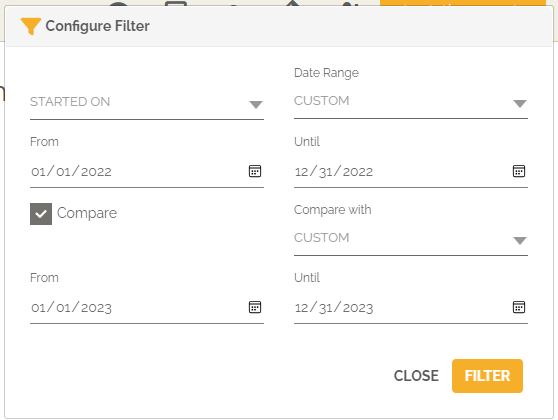
Task: Apply settings with the FILTER button
Action: pos(487,376)
